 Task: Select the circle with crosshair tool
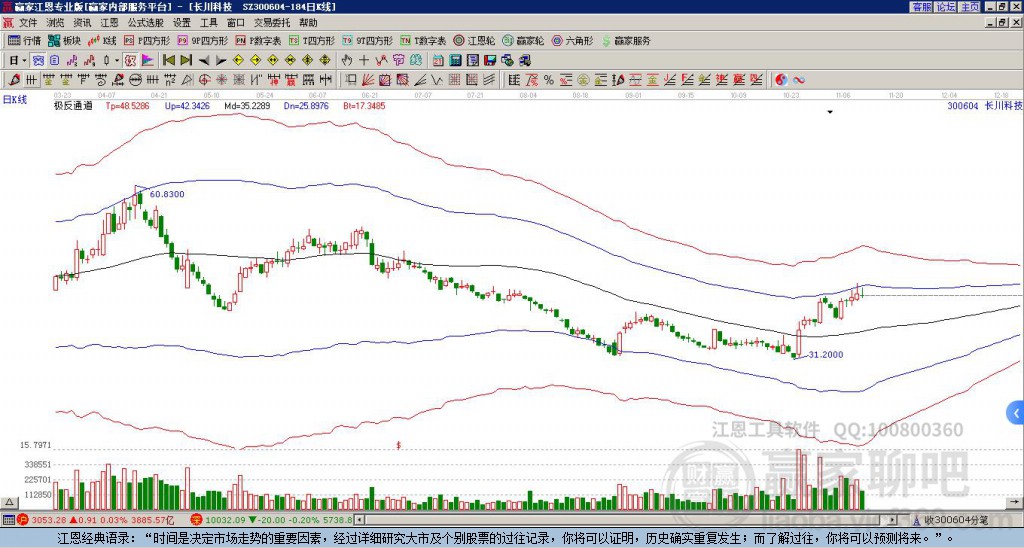click(x=204, y=80)
